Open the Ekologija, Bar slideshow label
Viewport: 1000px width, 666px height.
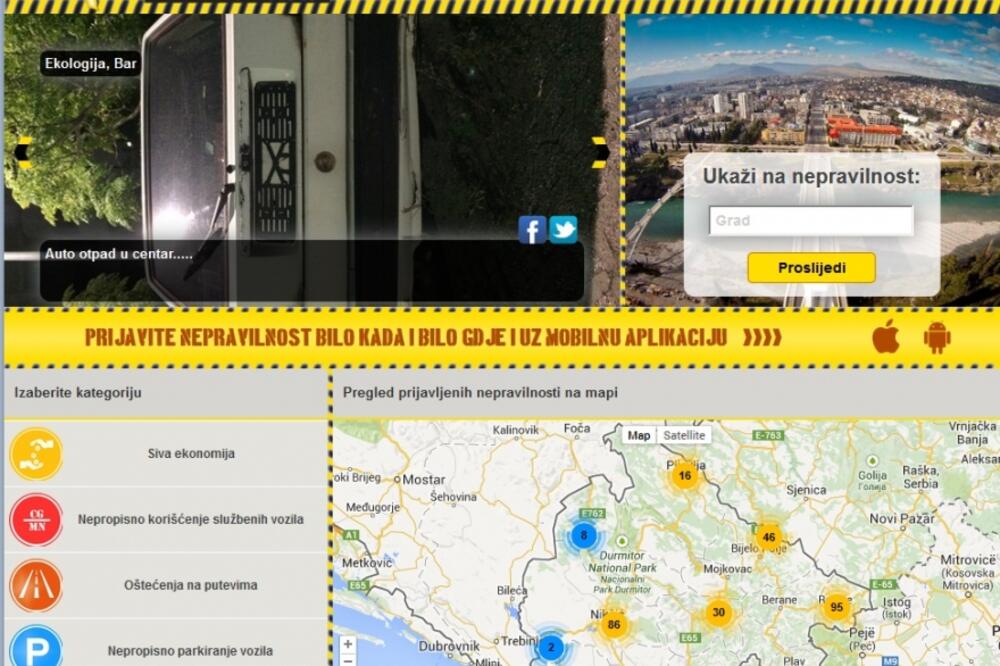[x=89, y=63]
